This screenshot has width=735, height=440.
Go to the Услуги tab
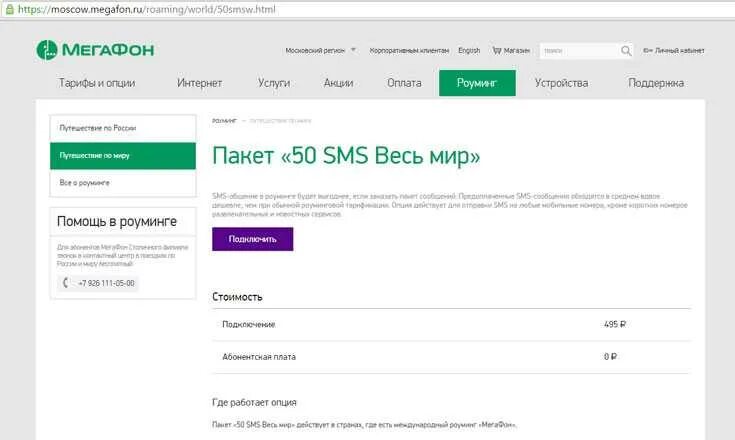coord(274,83)
